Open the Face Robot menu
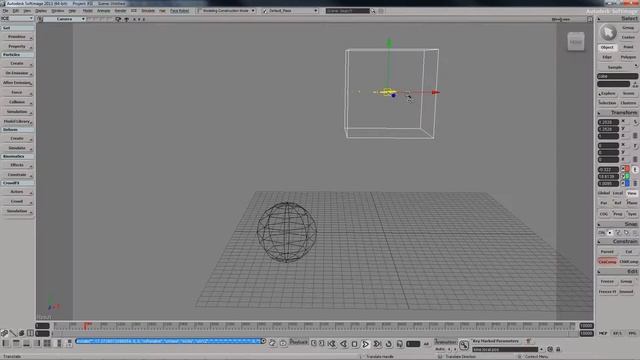 pos(180,11)
